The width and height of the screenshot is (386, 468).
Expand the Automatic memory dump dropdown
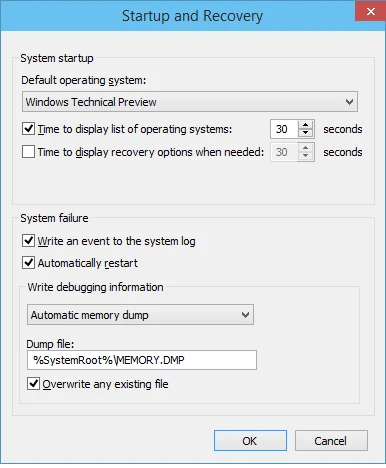pos(140,315)
